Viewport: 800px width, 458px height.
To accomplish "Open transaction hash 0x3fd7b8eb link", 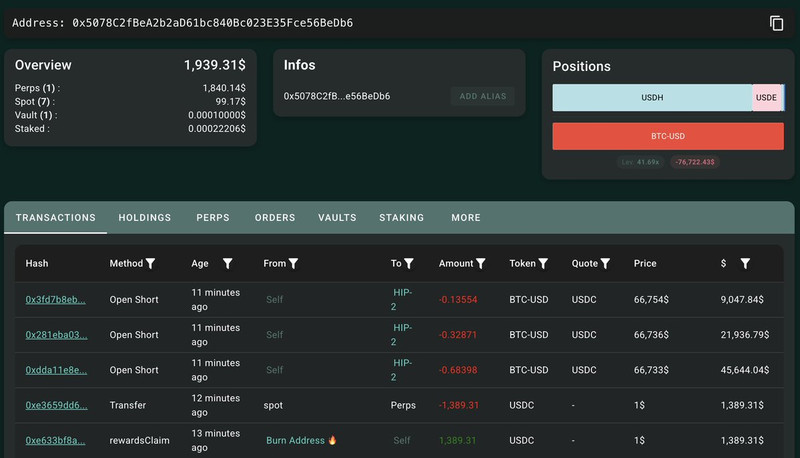I will click(x=56, y=299).
